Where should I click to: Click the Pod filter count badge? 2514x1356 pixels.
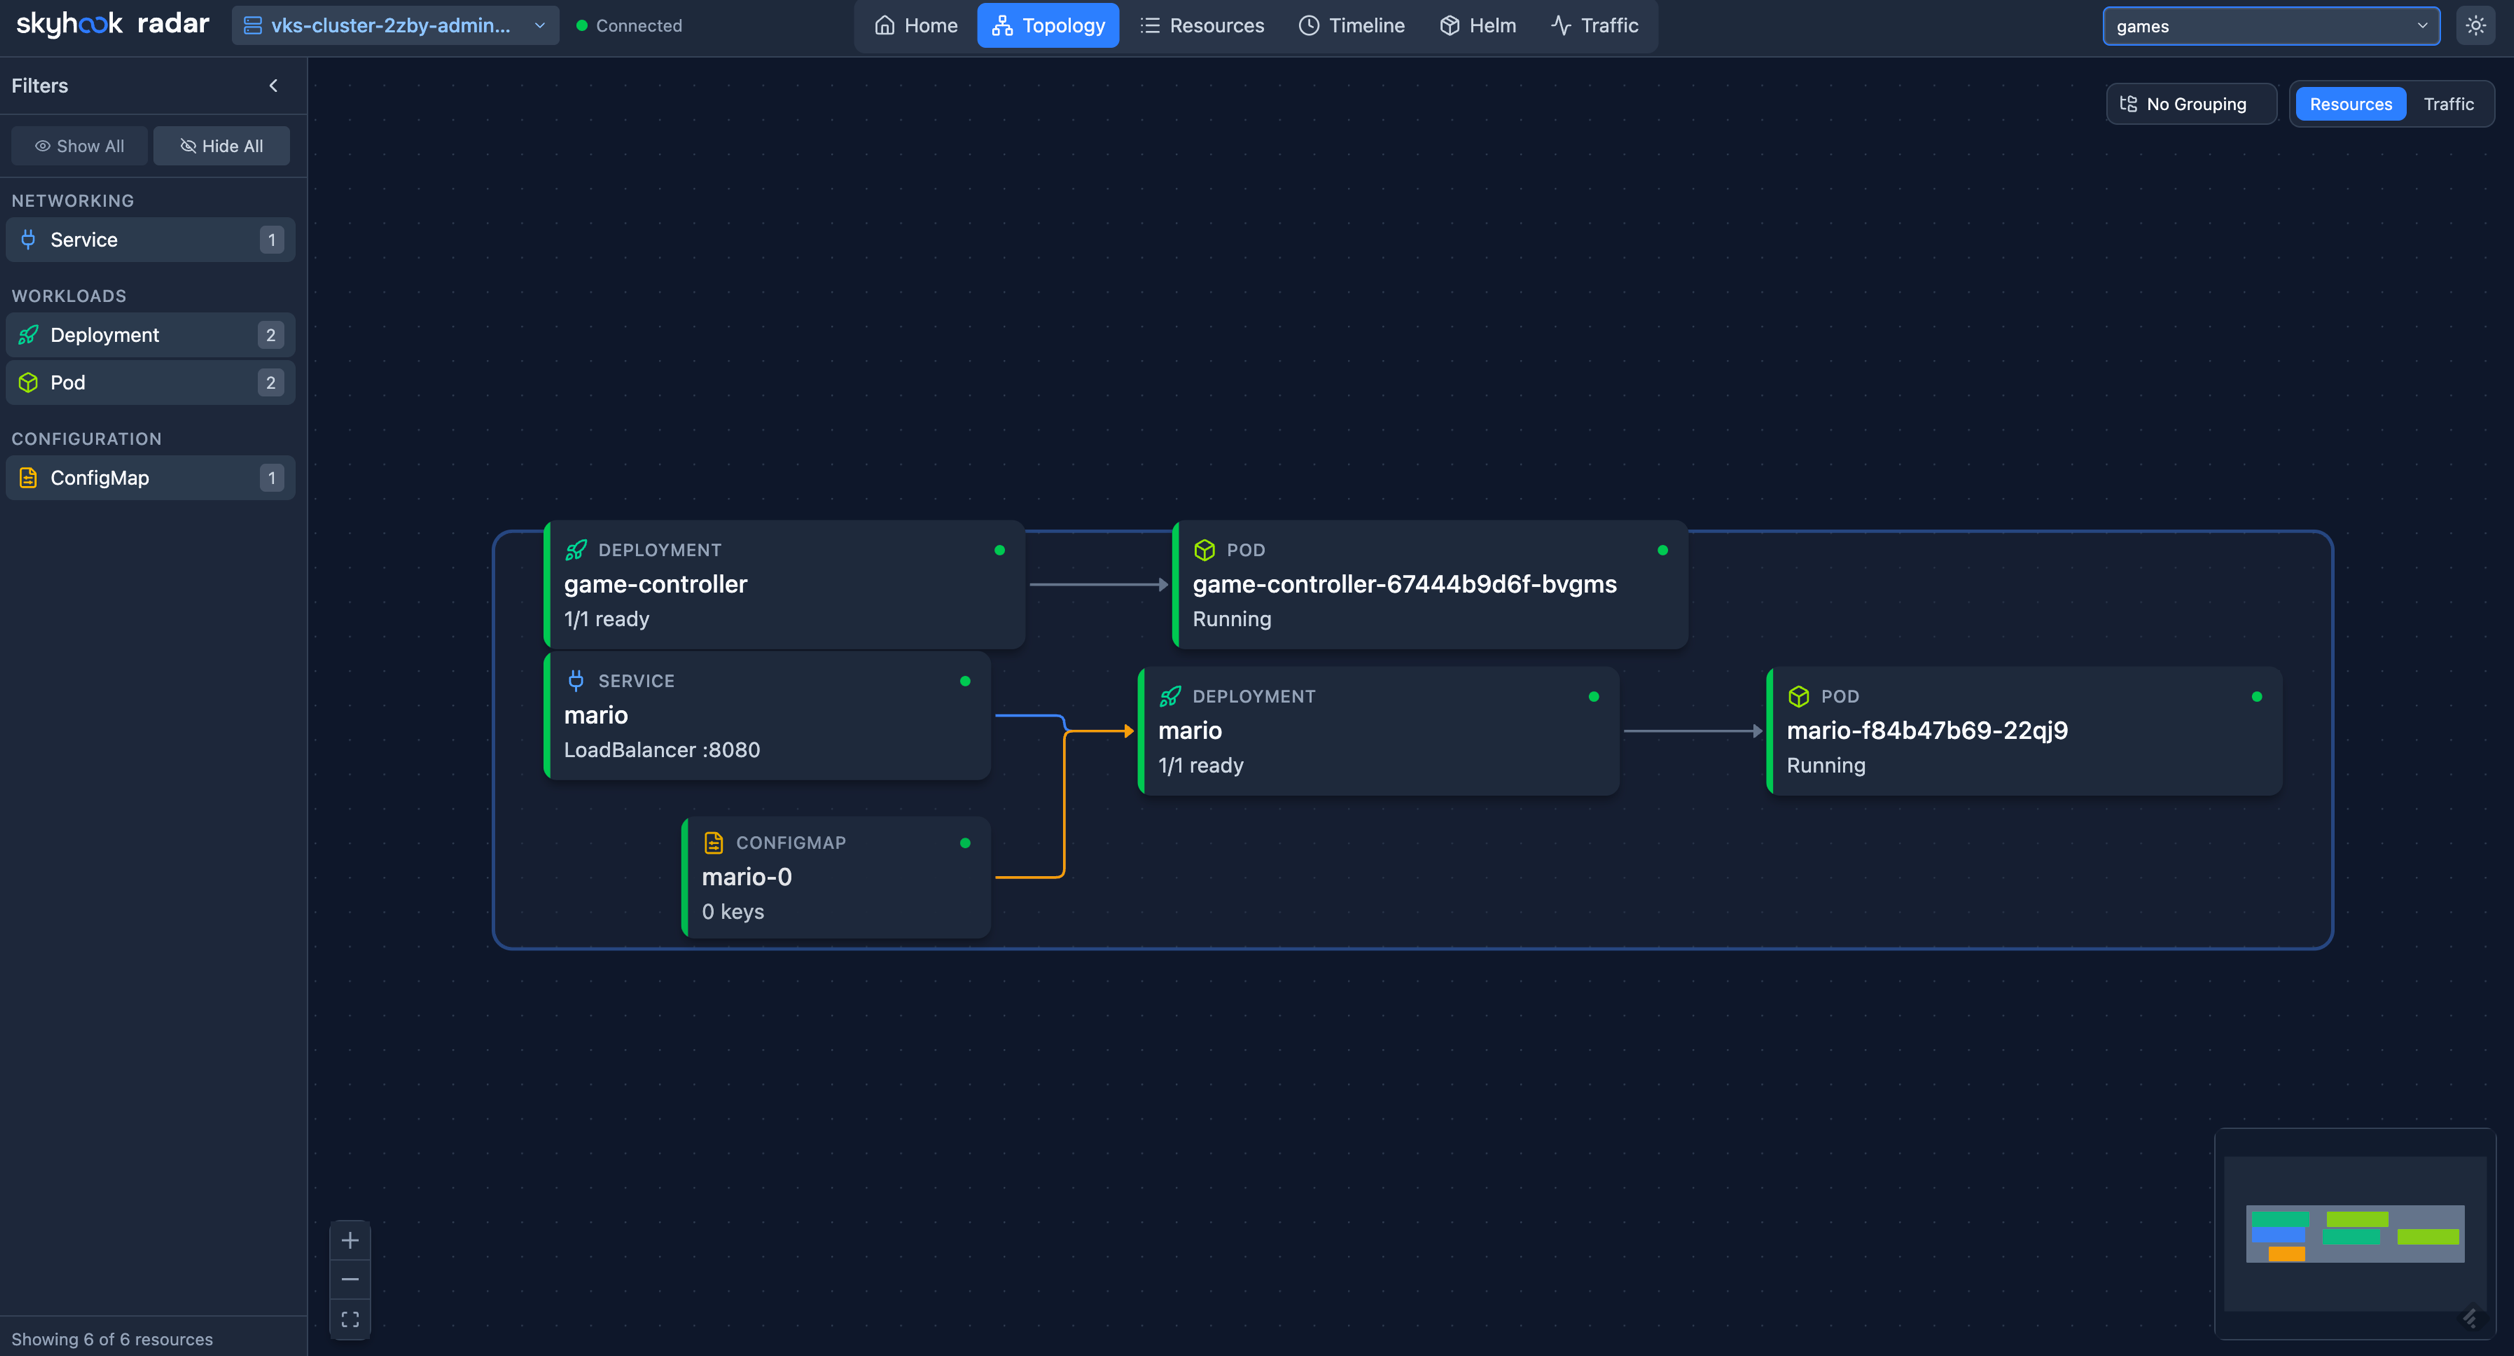pyautogui.click(x=270, y=383)
